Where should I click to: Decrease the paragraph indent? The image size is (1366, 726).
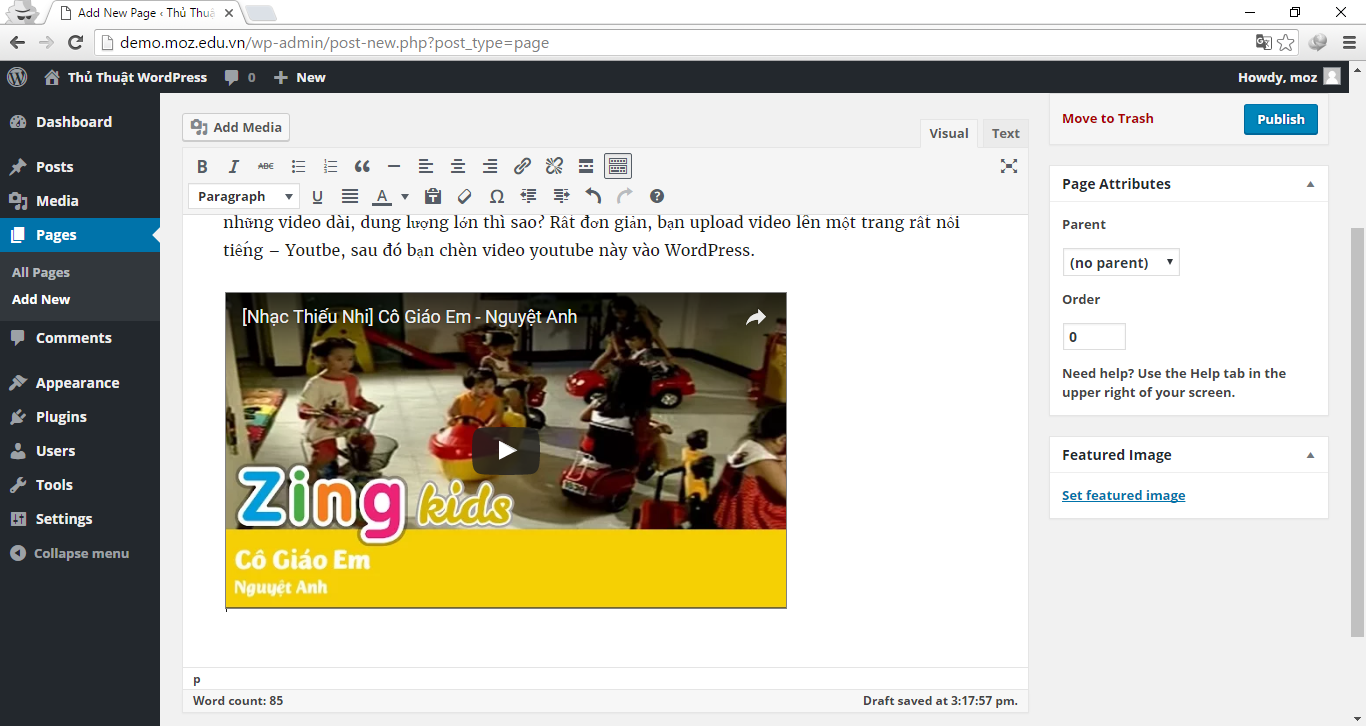529,196
